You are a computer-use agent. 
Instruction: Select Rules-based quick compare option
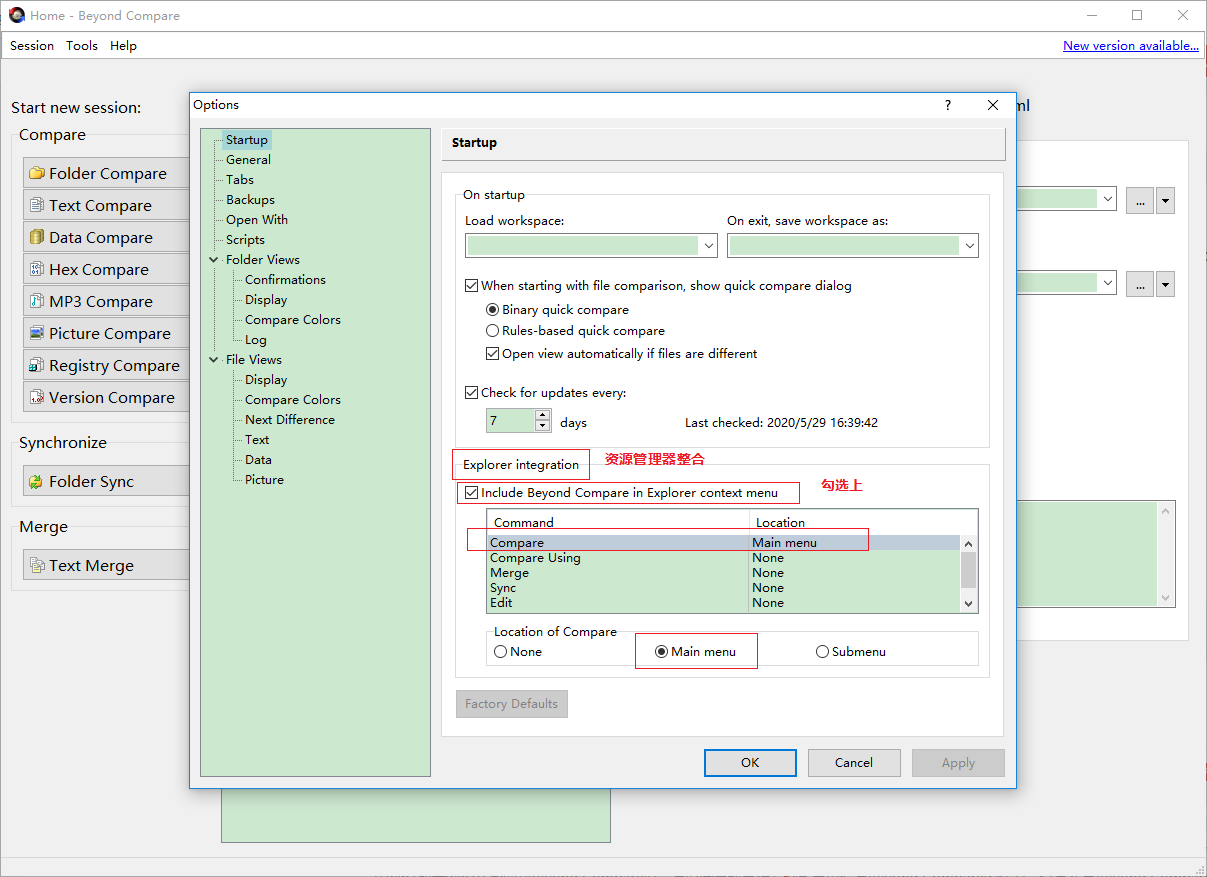[x=492, y=331]
